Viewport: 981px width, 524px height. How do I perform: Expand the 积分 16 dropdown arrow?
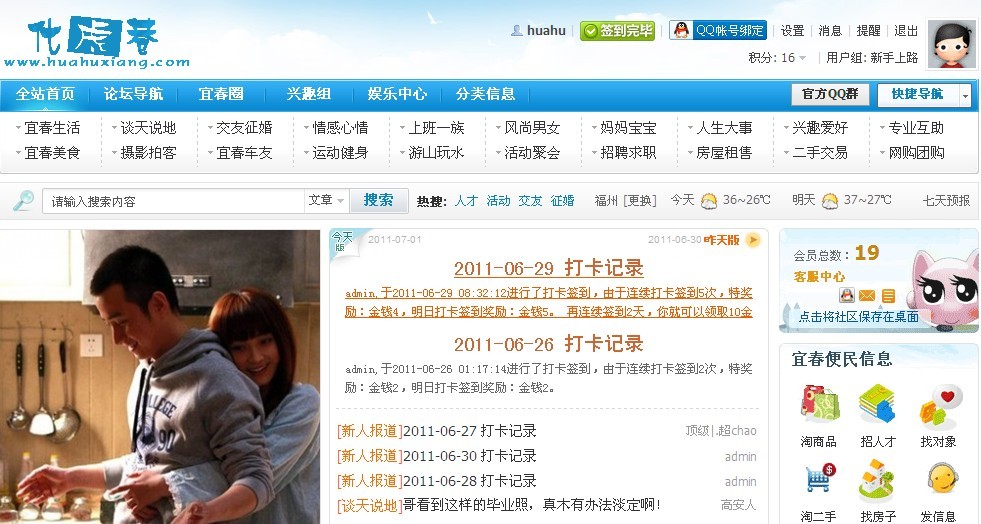pos(803,58)
